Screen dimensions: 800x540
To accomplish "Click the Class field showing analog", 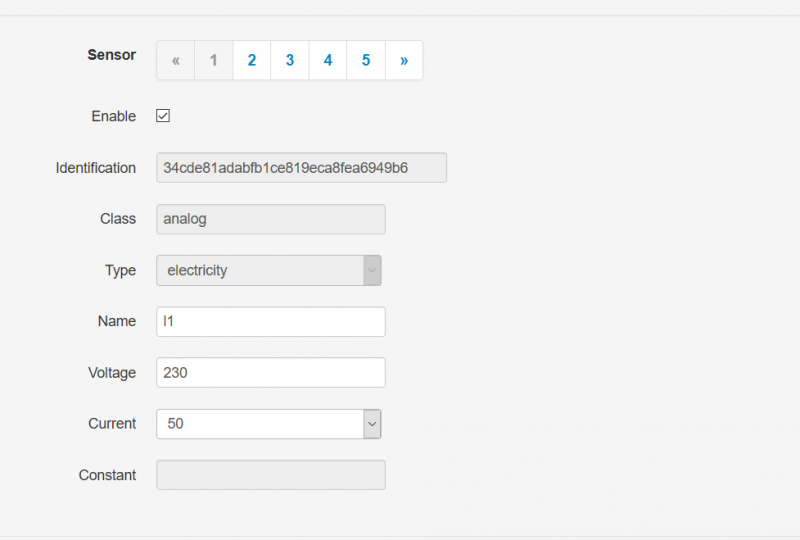I will [x=271, y=219].
